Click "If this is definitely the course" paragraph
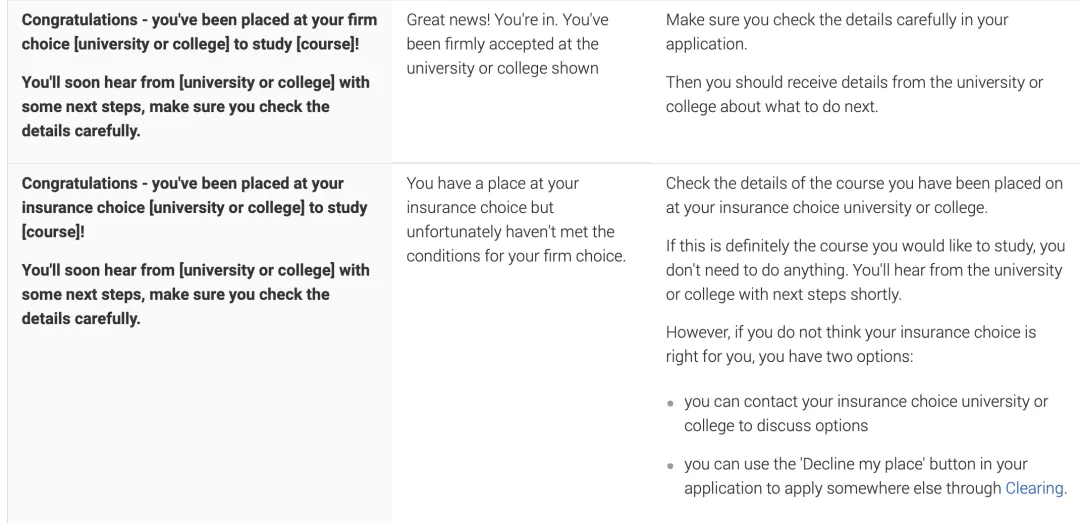The image size is (1080, 523). pyautogui.click(x=865, y=270)
